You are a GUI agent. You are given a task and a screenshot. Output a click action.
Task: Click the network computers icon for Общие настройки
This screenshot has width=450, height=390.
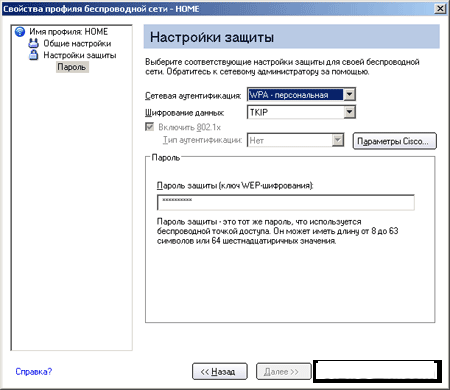pos(33,43)
